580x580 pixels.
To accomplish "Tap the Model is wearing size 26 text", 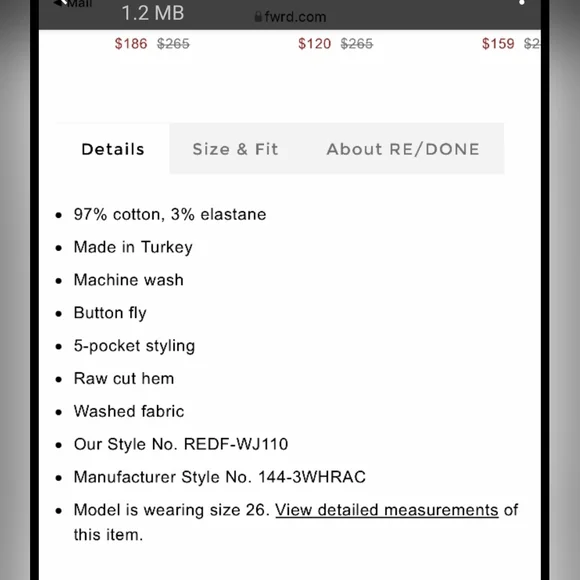I will [172, 510].
